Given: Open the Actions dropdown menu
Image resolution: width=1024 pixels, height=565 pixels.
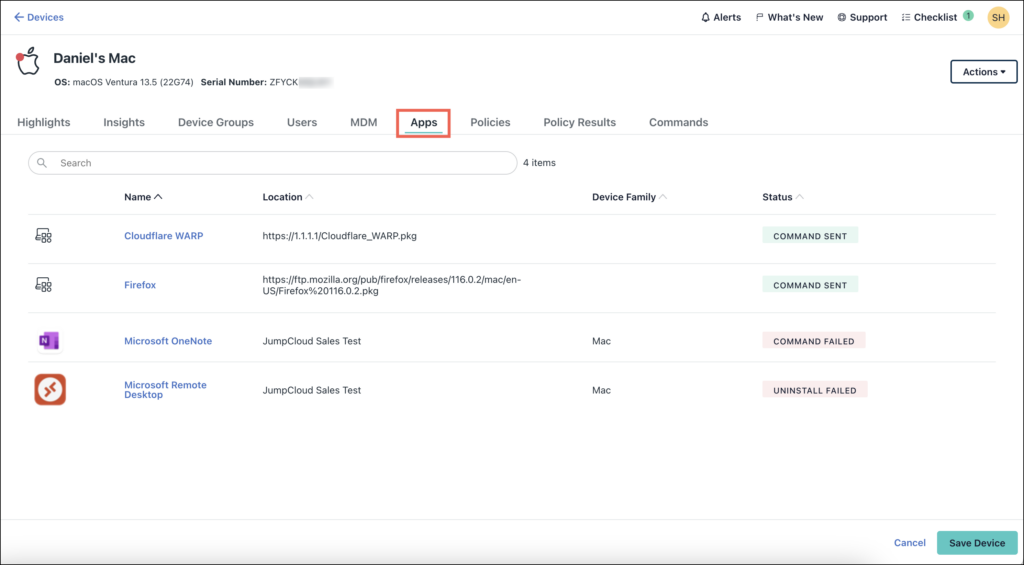Looking at the screenshot, I should coord(983,72).
